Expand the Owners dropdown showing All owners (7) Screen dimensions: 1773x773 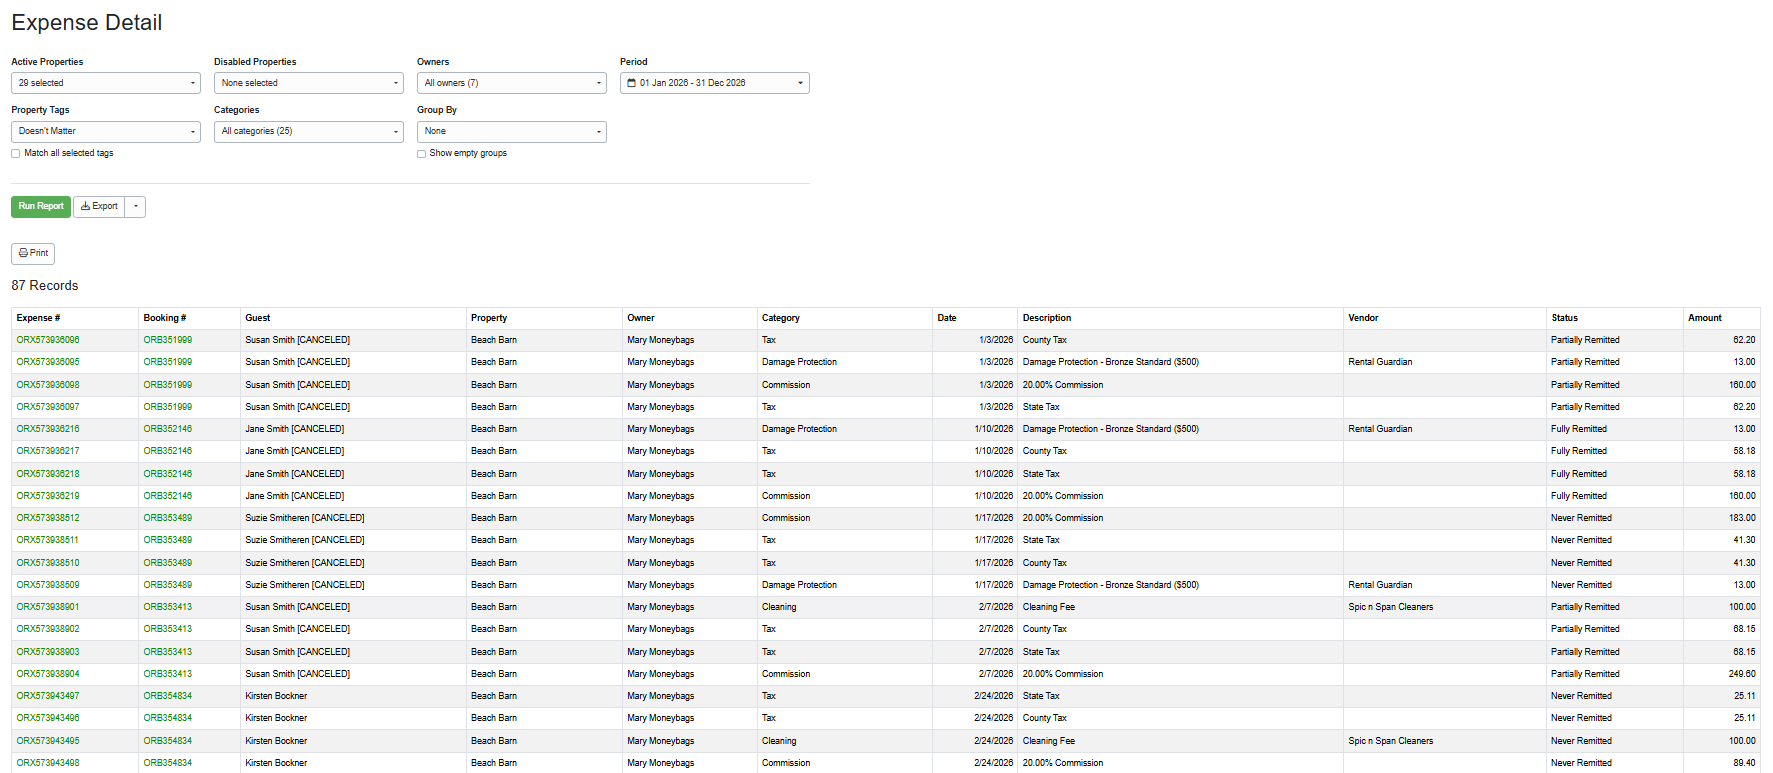pyautogui.click(x=512, y=83)
